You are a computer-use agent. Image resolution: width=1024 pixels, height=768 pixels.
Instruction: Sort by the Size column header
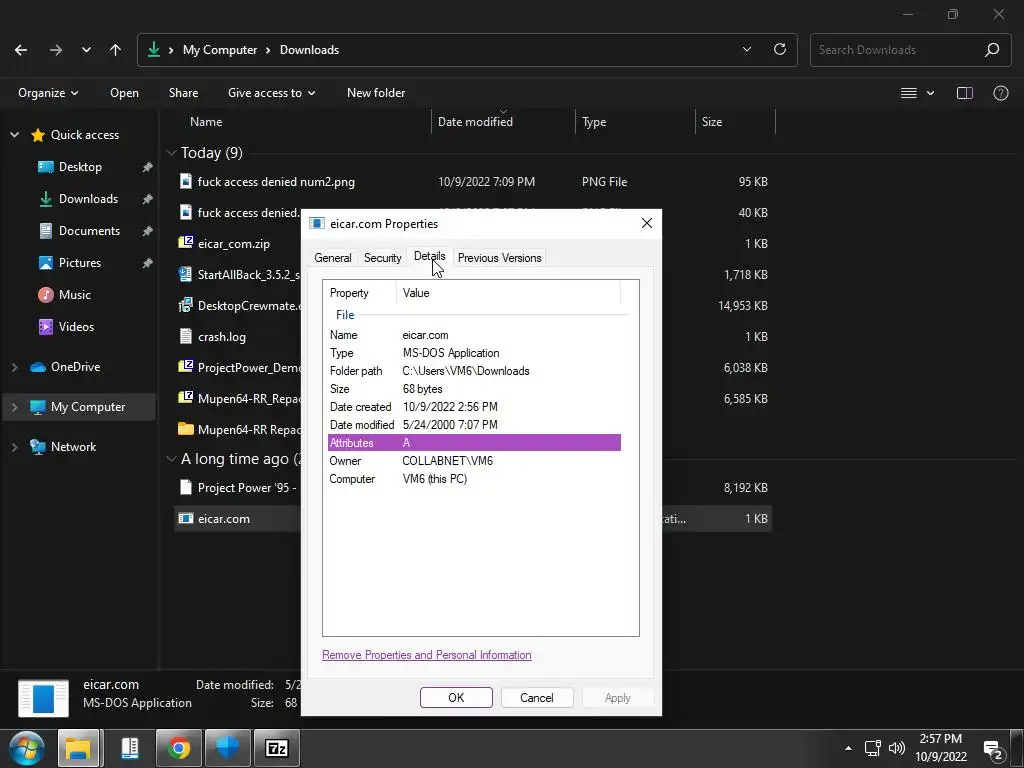coord(712,121)
